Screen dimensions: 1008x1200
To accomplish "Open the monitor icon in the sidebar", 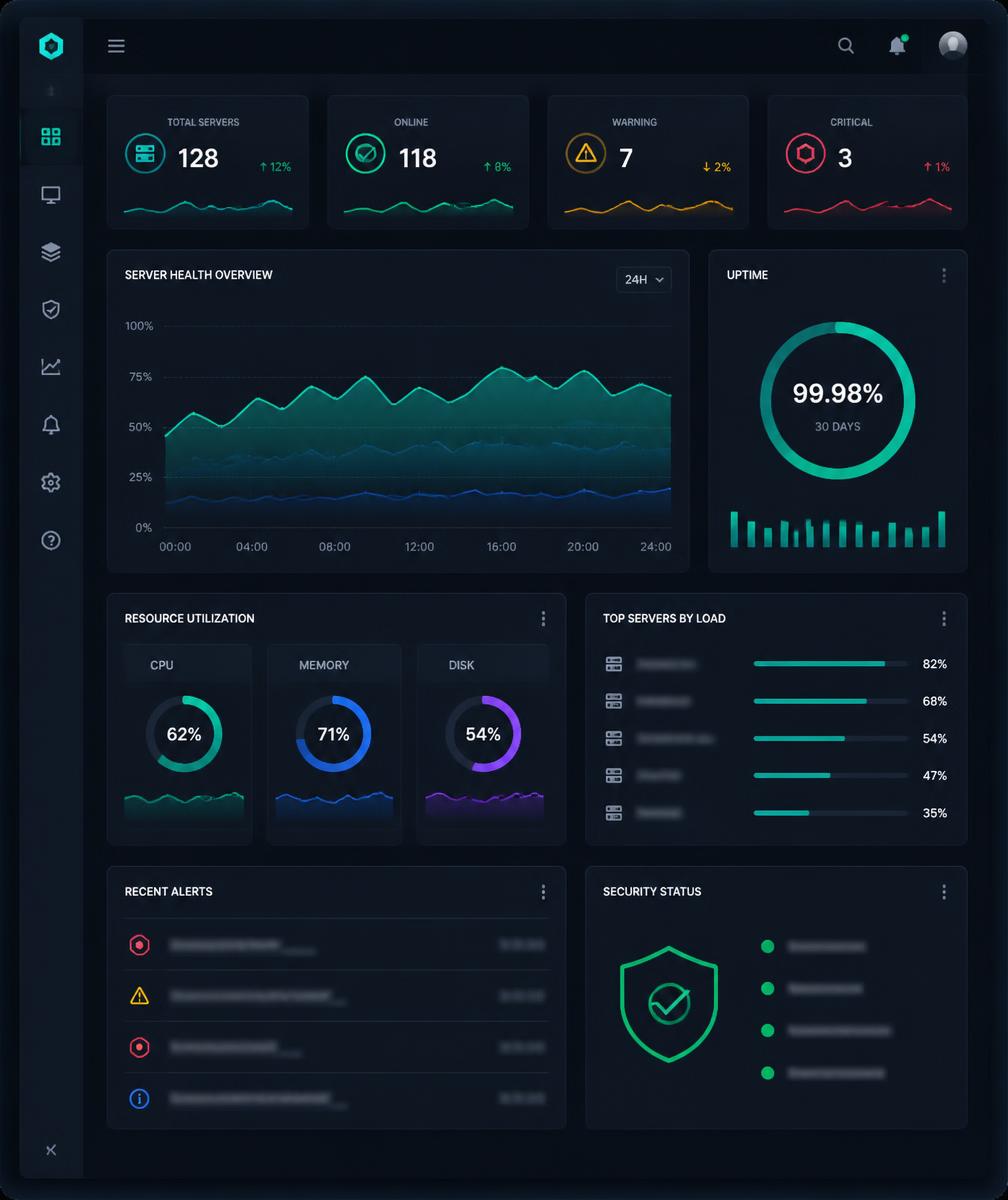I will 51,195.
